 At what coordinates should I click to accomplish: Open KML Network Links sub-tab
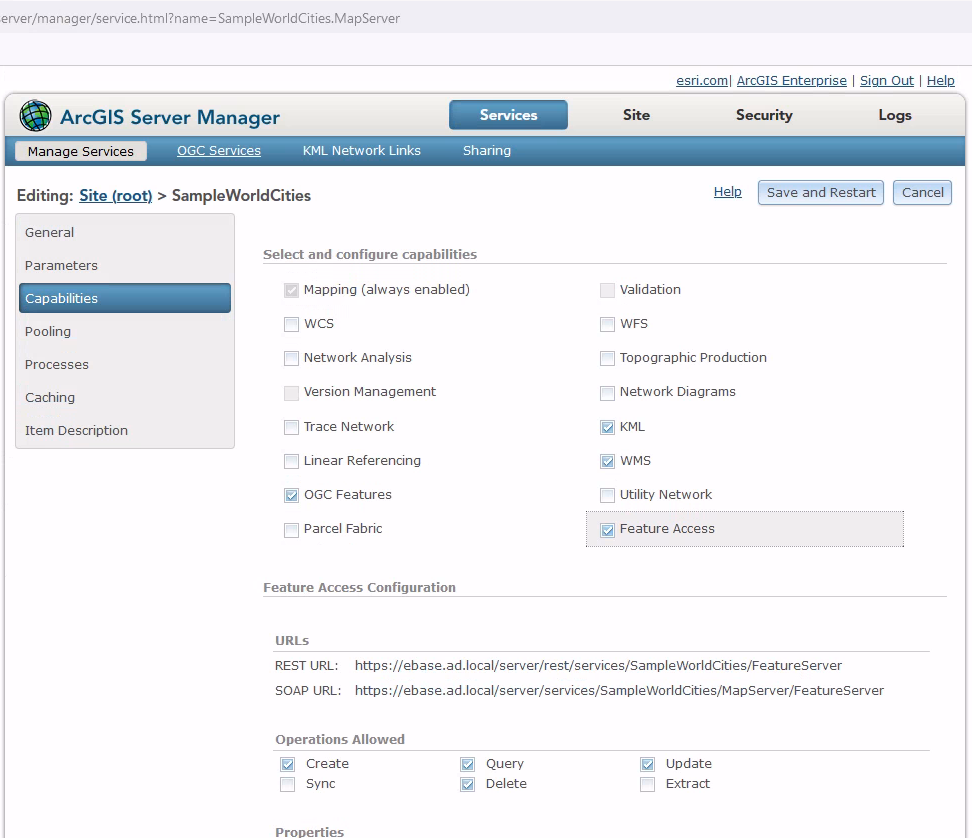pos(361,151)
